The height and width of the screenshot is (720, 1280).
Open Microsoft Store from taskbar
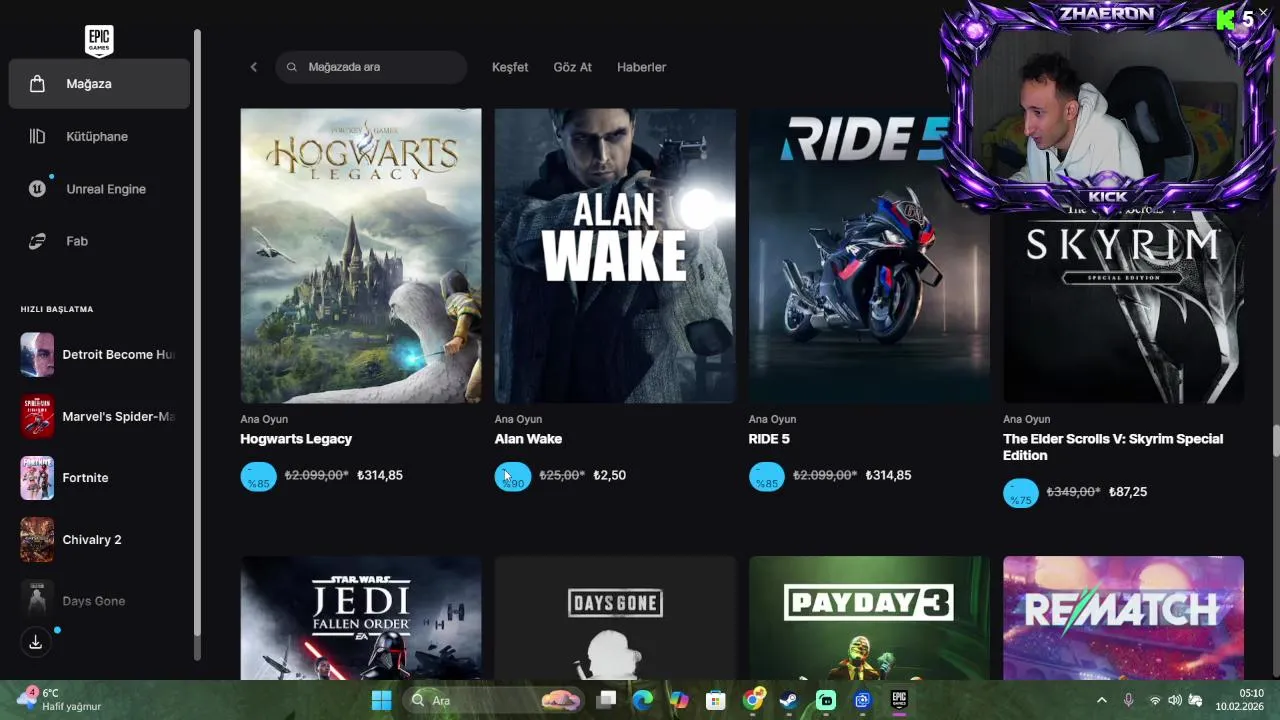click(x=715, y=700)
